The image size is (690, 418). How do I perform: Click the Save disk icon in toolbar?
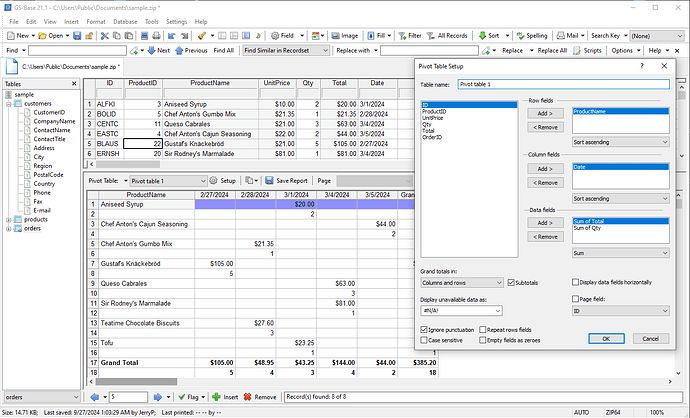click(x=77, y=36)
